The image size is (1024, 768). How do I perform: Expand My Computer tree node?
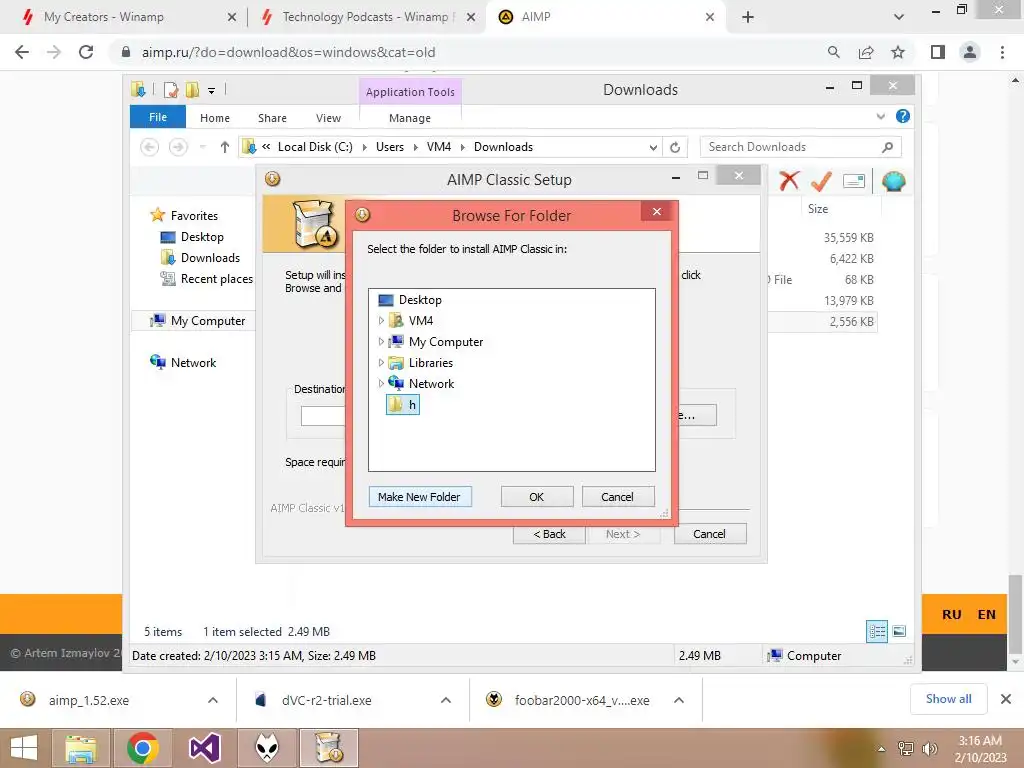tap(381, 342)
